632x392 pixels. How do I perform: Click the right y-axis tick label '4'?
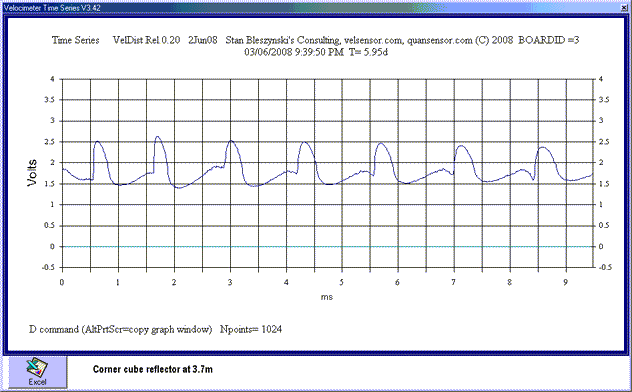[601, 79]
